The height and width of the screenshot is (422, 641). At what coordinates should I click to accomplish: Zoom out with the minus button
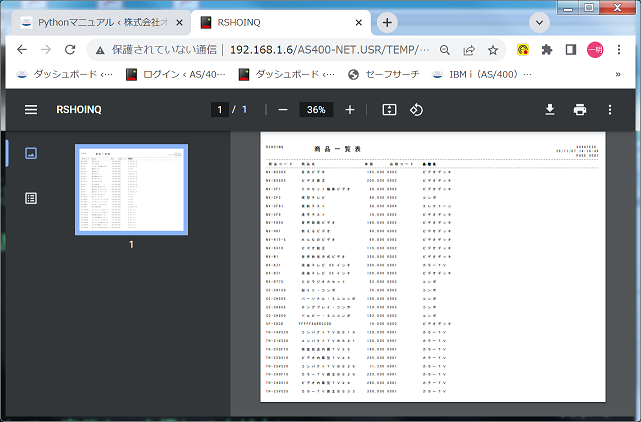pos(283,109)
